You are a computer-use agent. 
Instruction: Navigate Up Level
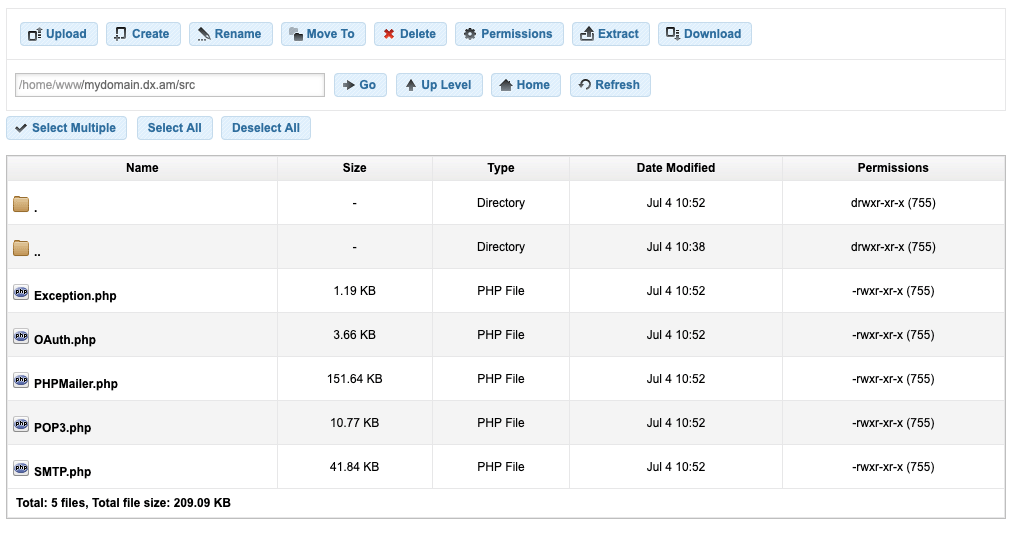[439, 85]
